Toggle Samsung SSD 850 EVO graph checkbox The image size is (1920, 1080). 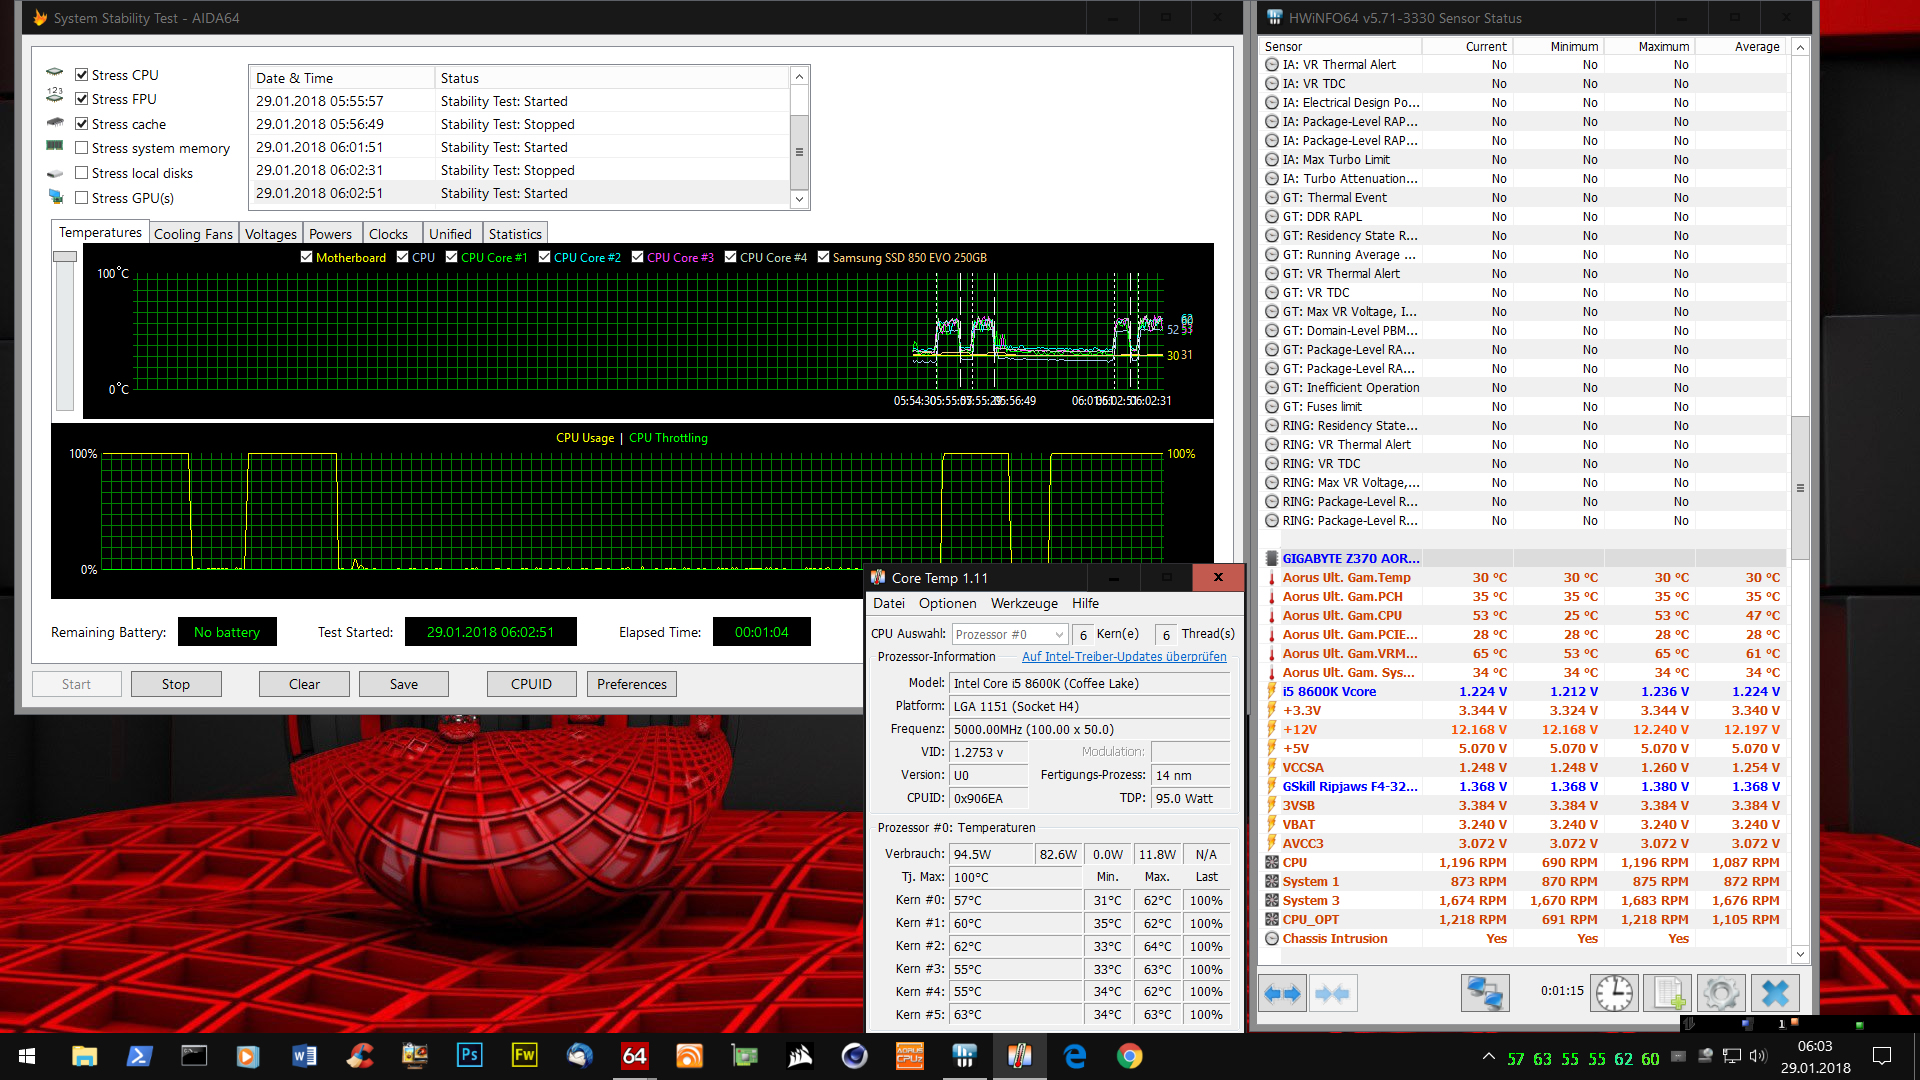(x=824, y=257)
